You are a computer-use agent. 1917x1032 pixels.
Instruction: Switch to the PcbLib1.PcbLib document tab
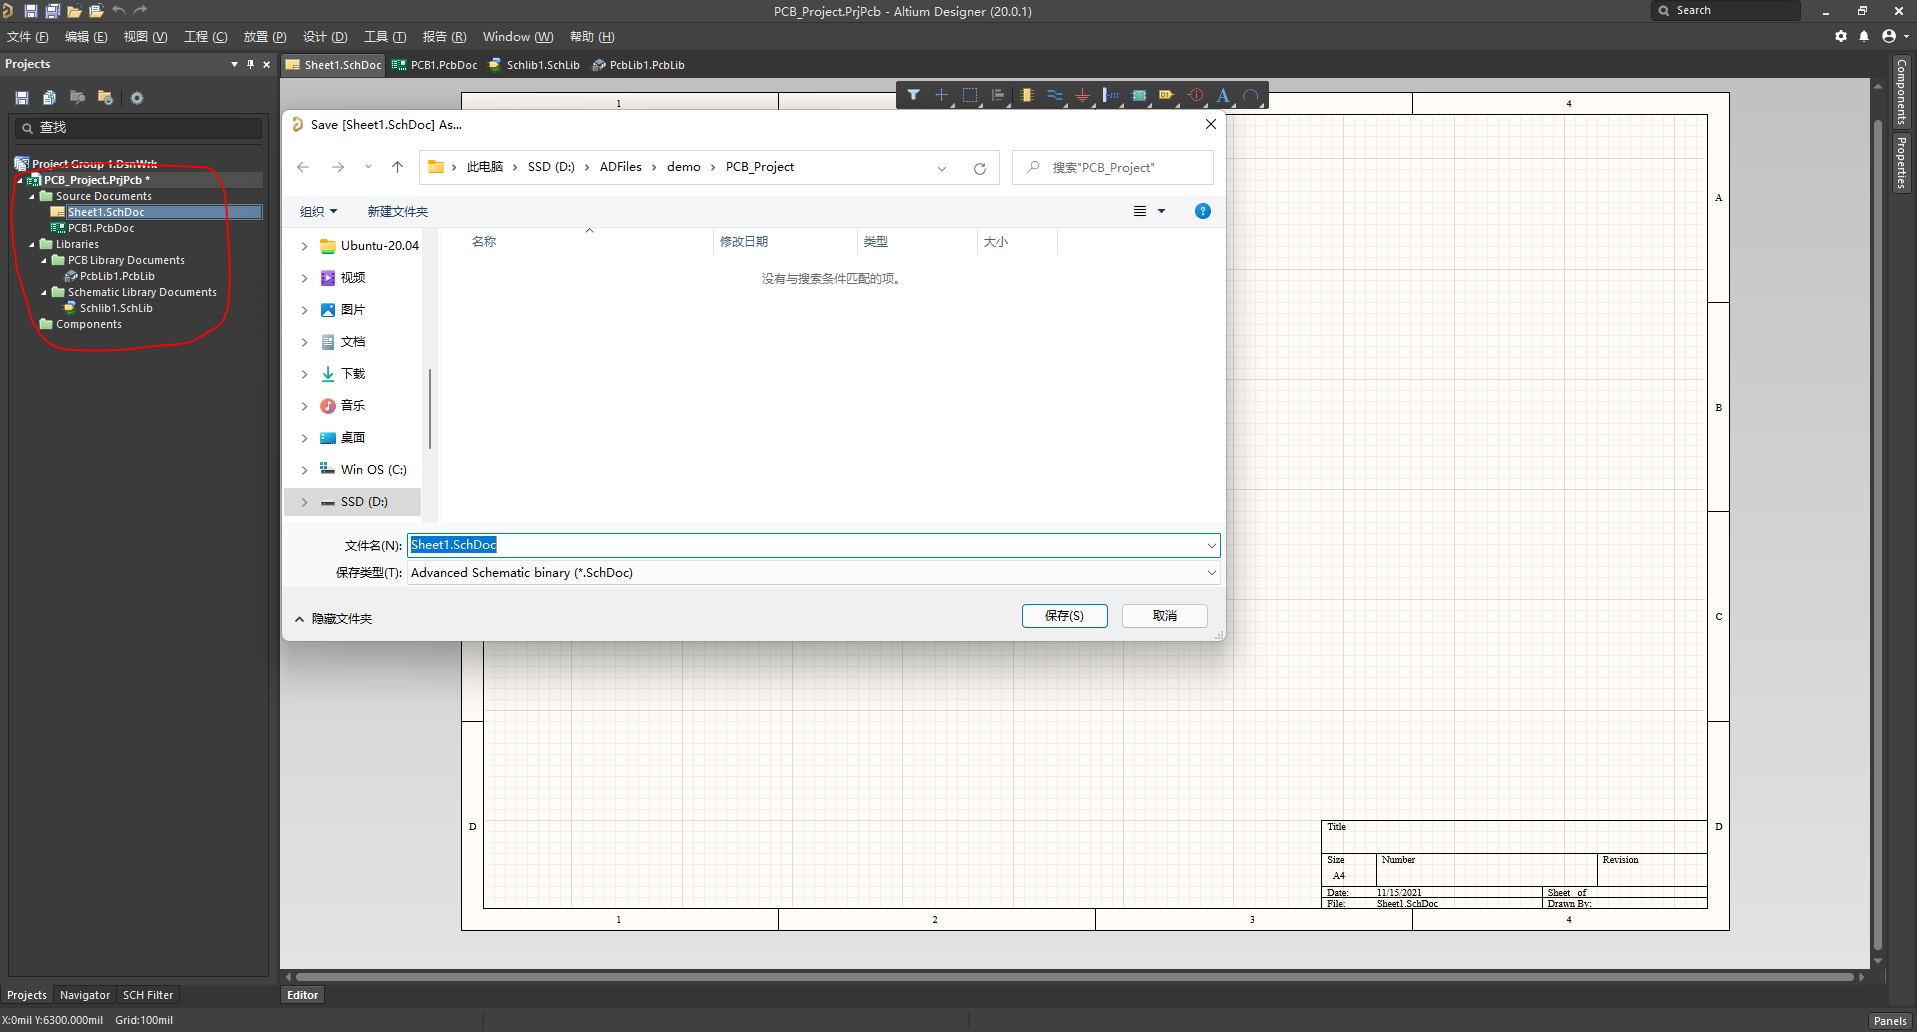click(x=639, y=65)
